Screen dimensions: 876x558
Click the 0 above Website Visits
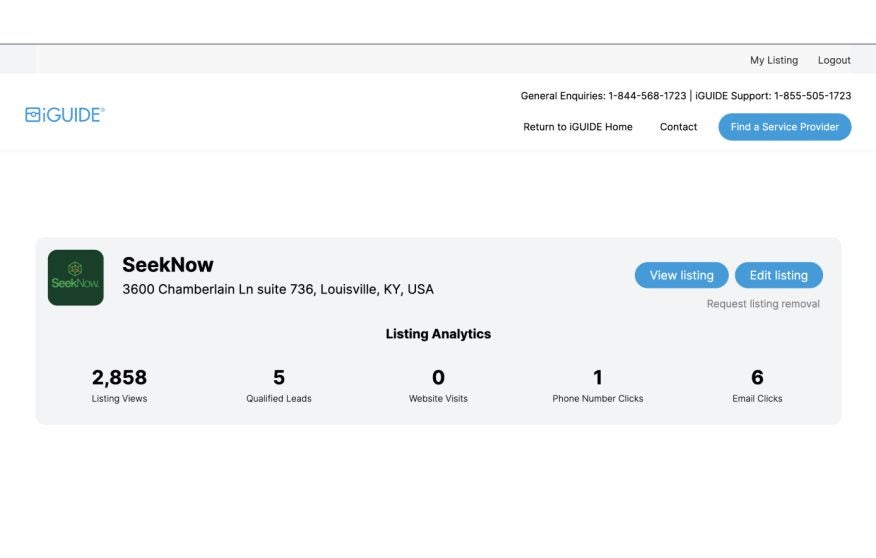click(x=438, y=378)
